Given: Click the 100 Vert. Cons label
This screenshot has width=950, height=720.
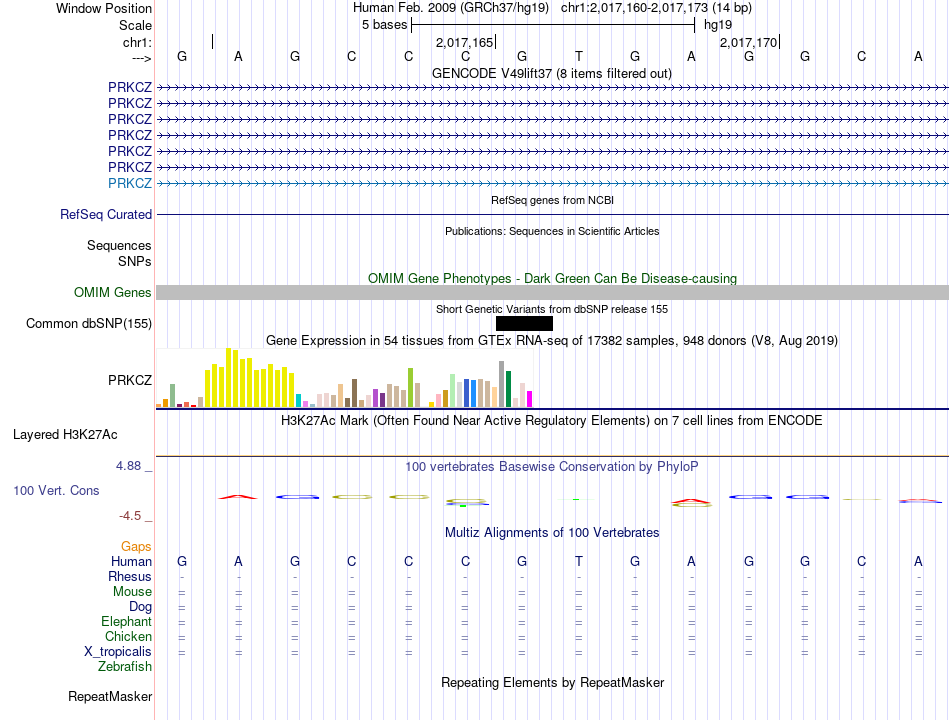Looking at the screenshot, I should (56, 490).
